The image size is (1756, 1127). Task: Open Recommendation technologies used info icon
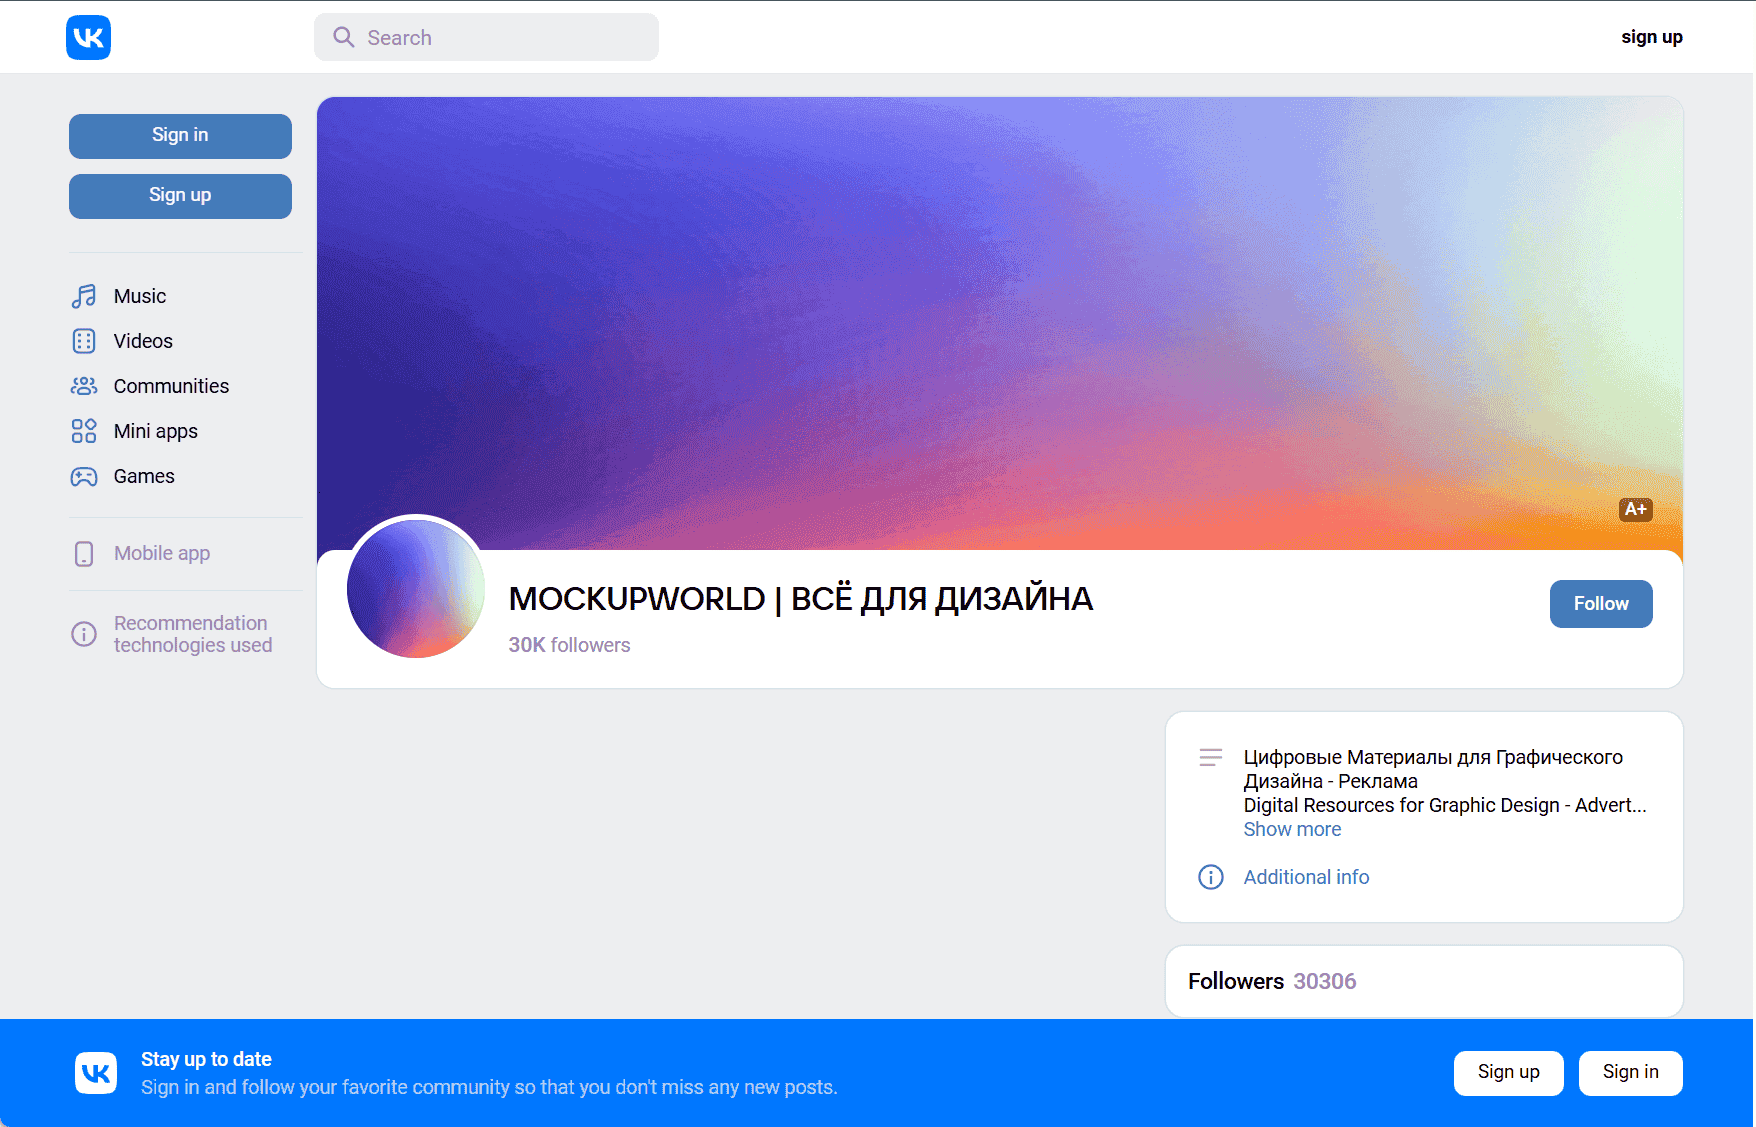coord(84,634)
